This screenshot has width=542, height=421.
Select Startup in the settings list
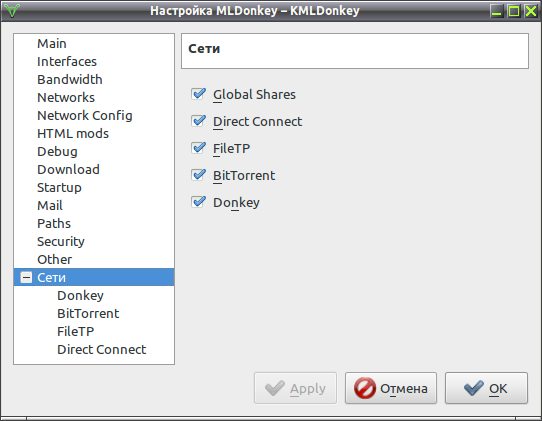pyautogui.click(x=59, y=187)
